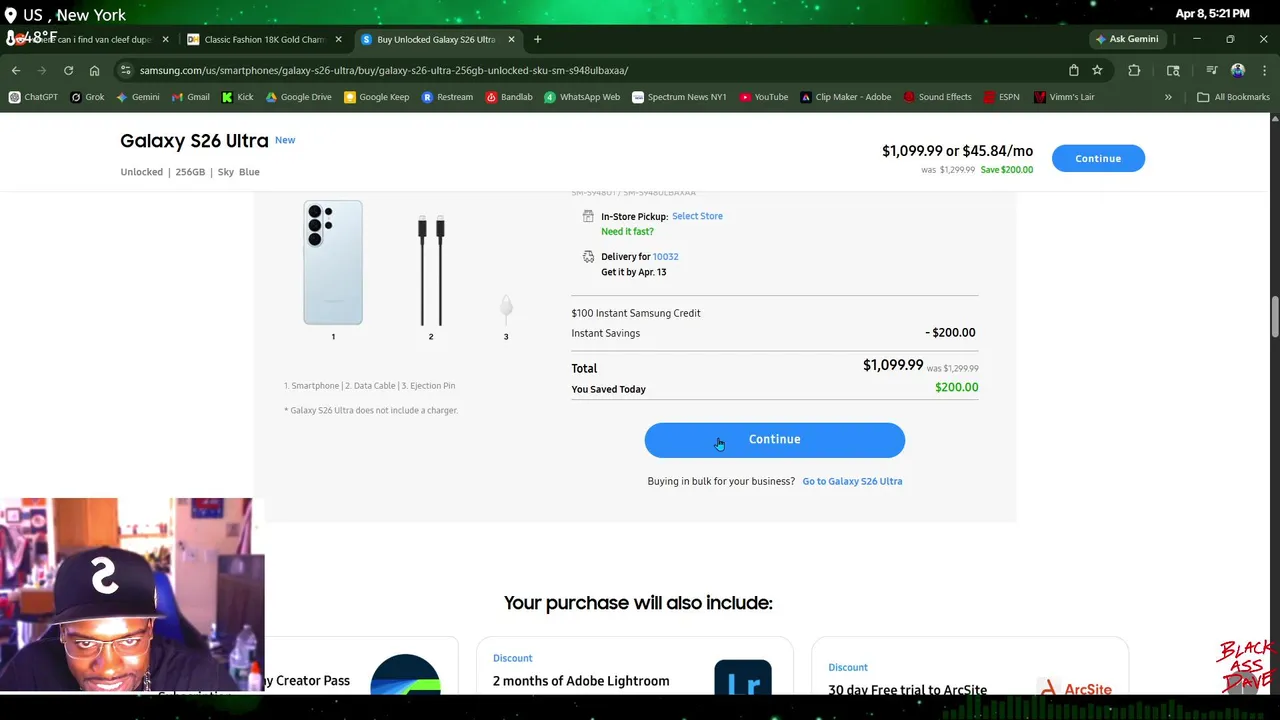This screenshot has width=1280, height=720.
Task: Open the Clip Maker - Adobe bookmark
Action: [845, 97]
